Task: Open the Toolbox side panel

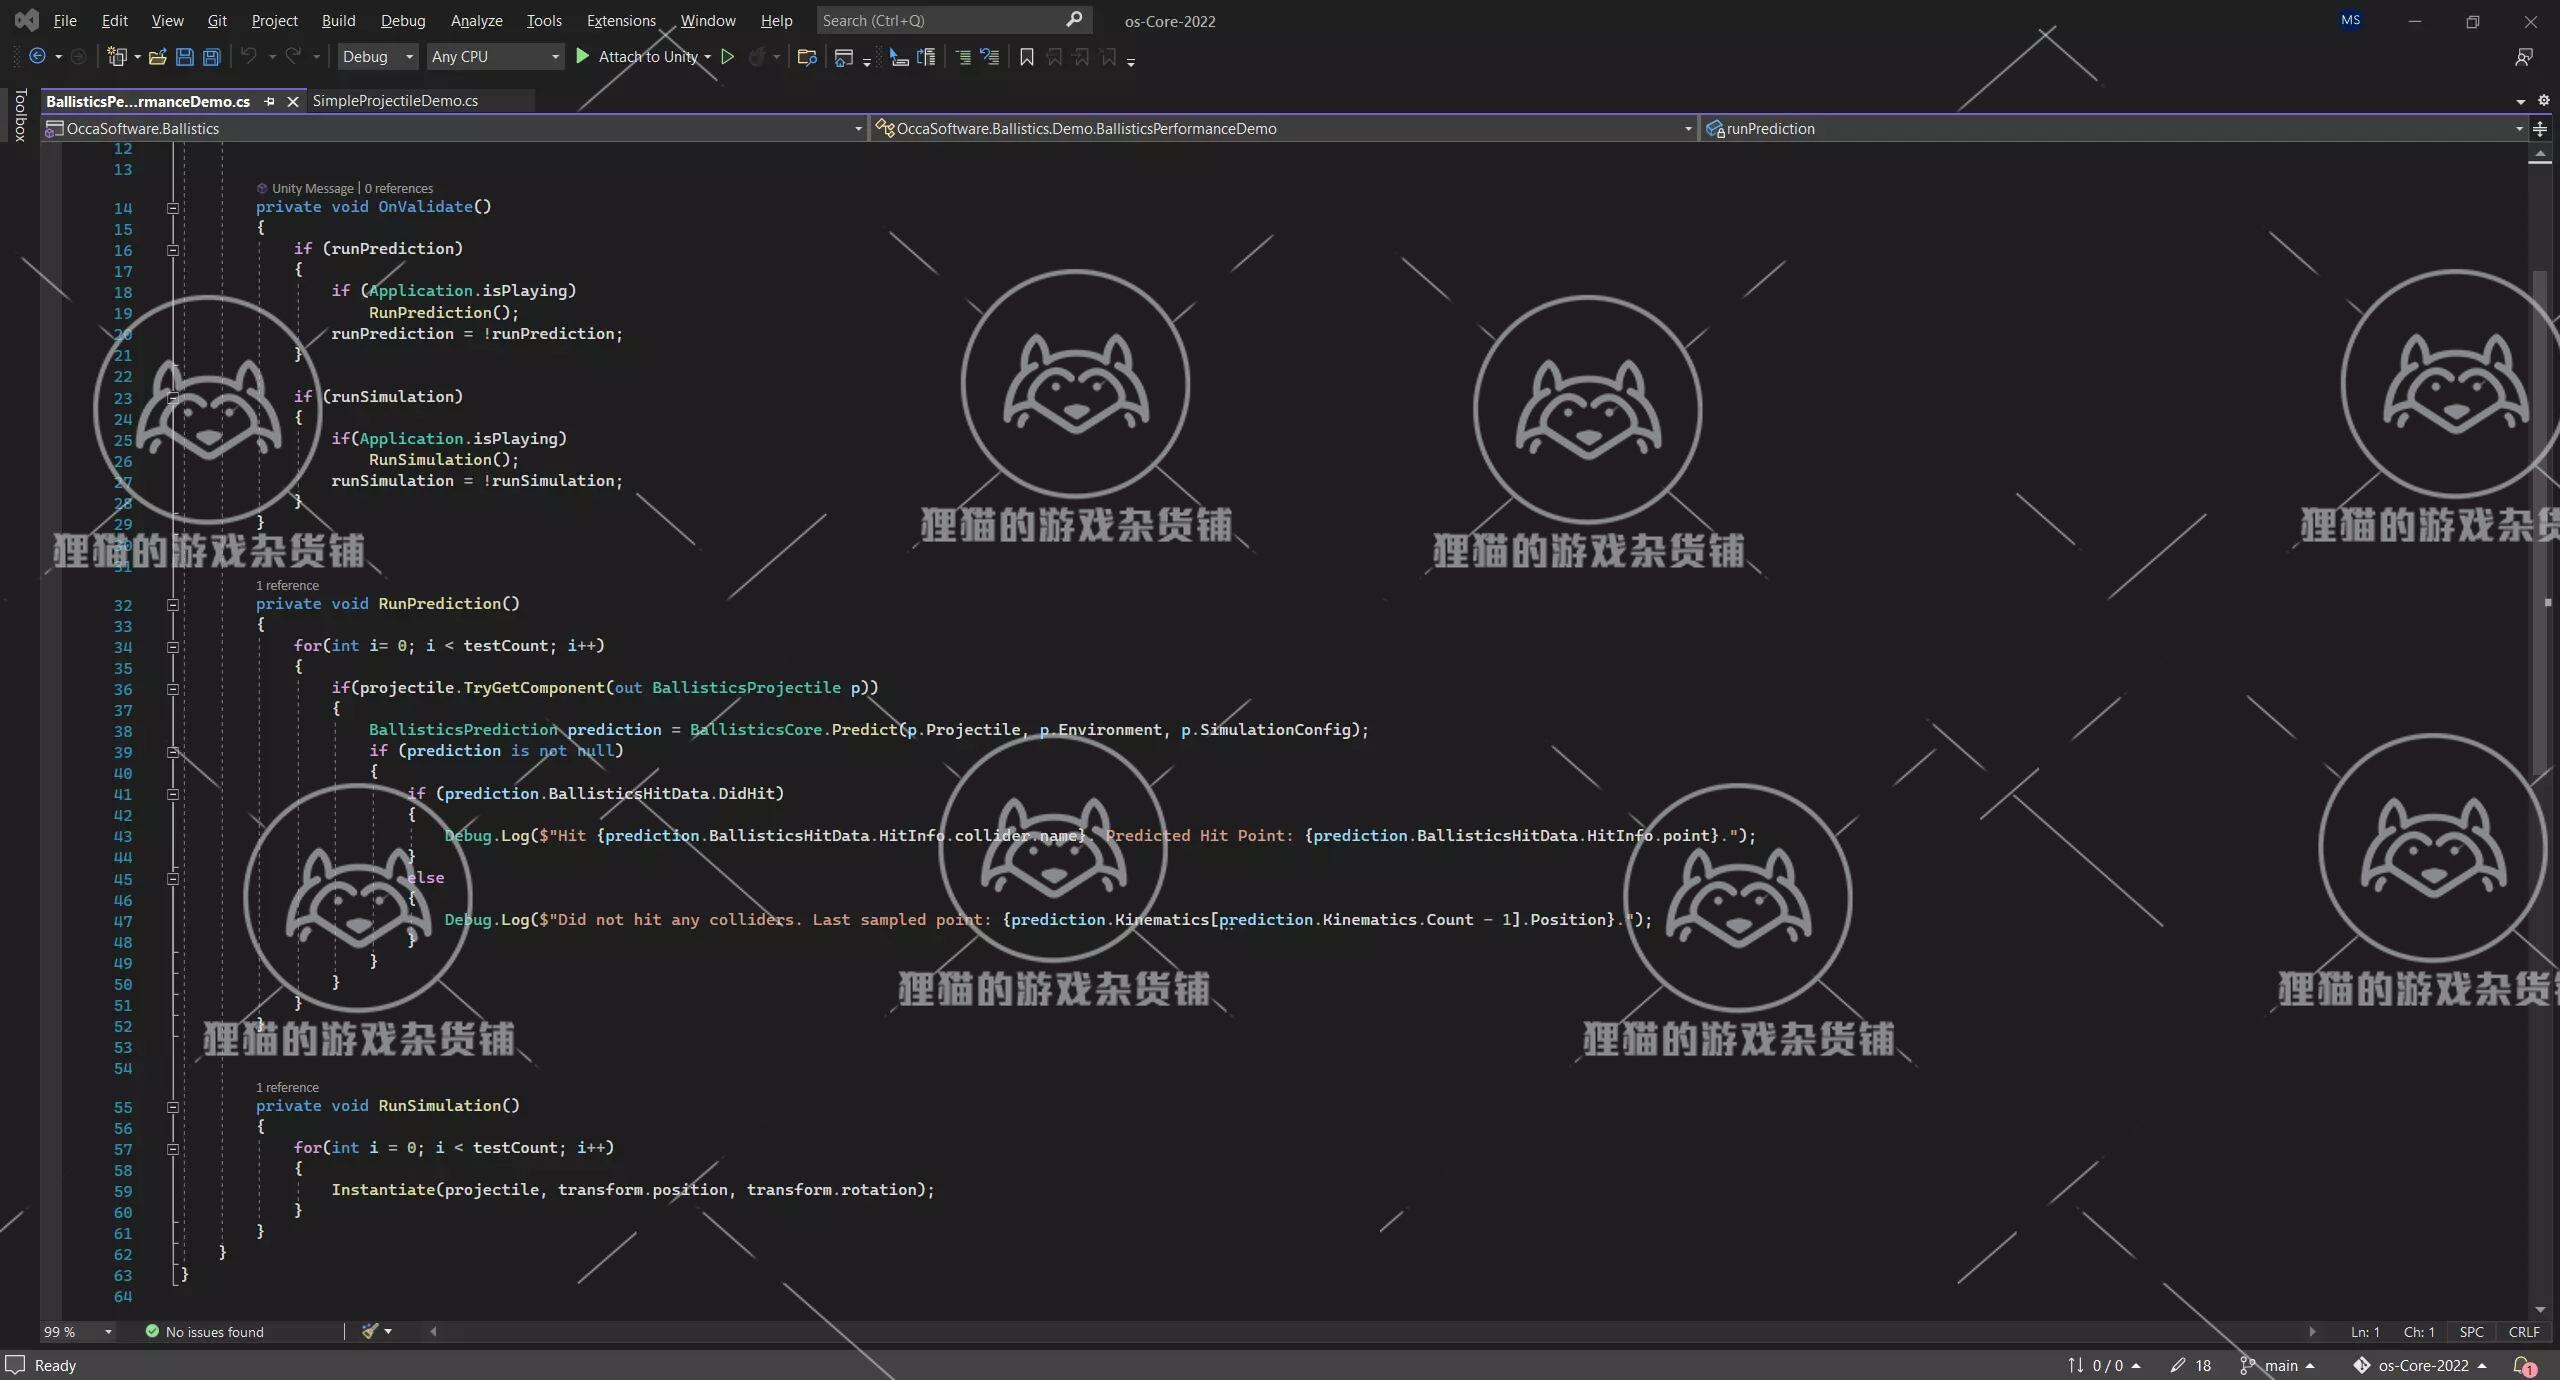Action: (x=20, y=115)
